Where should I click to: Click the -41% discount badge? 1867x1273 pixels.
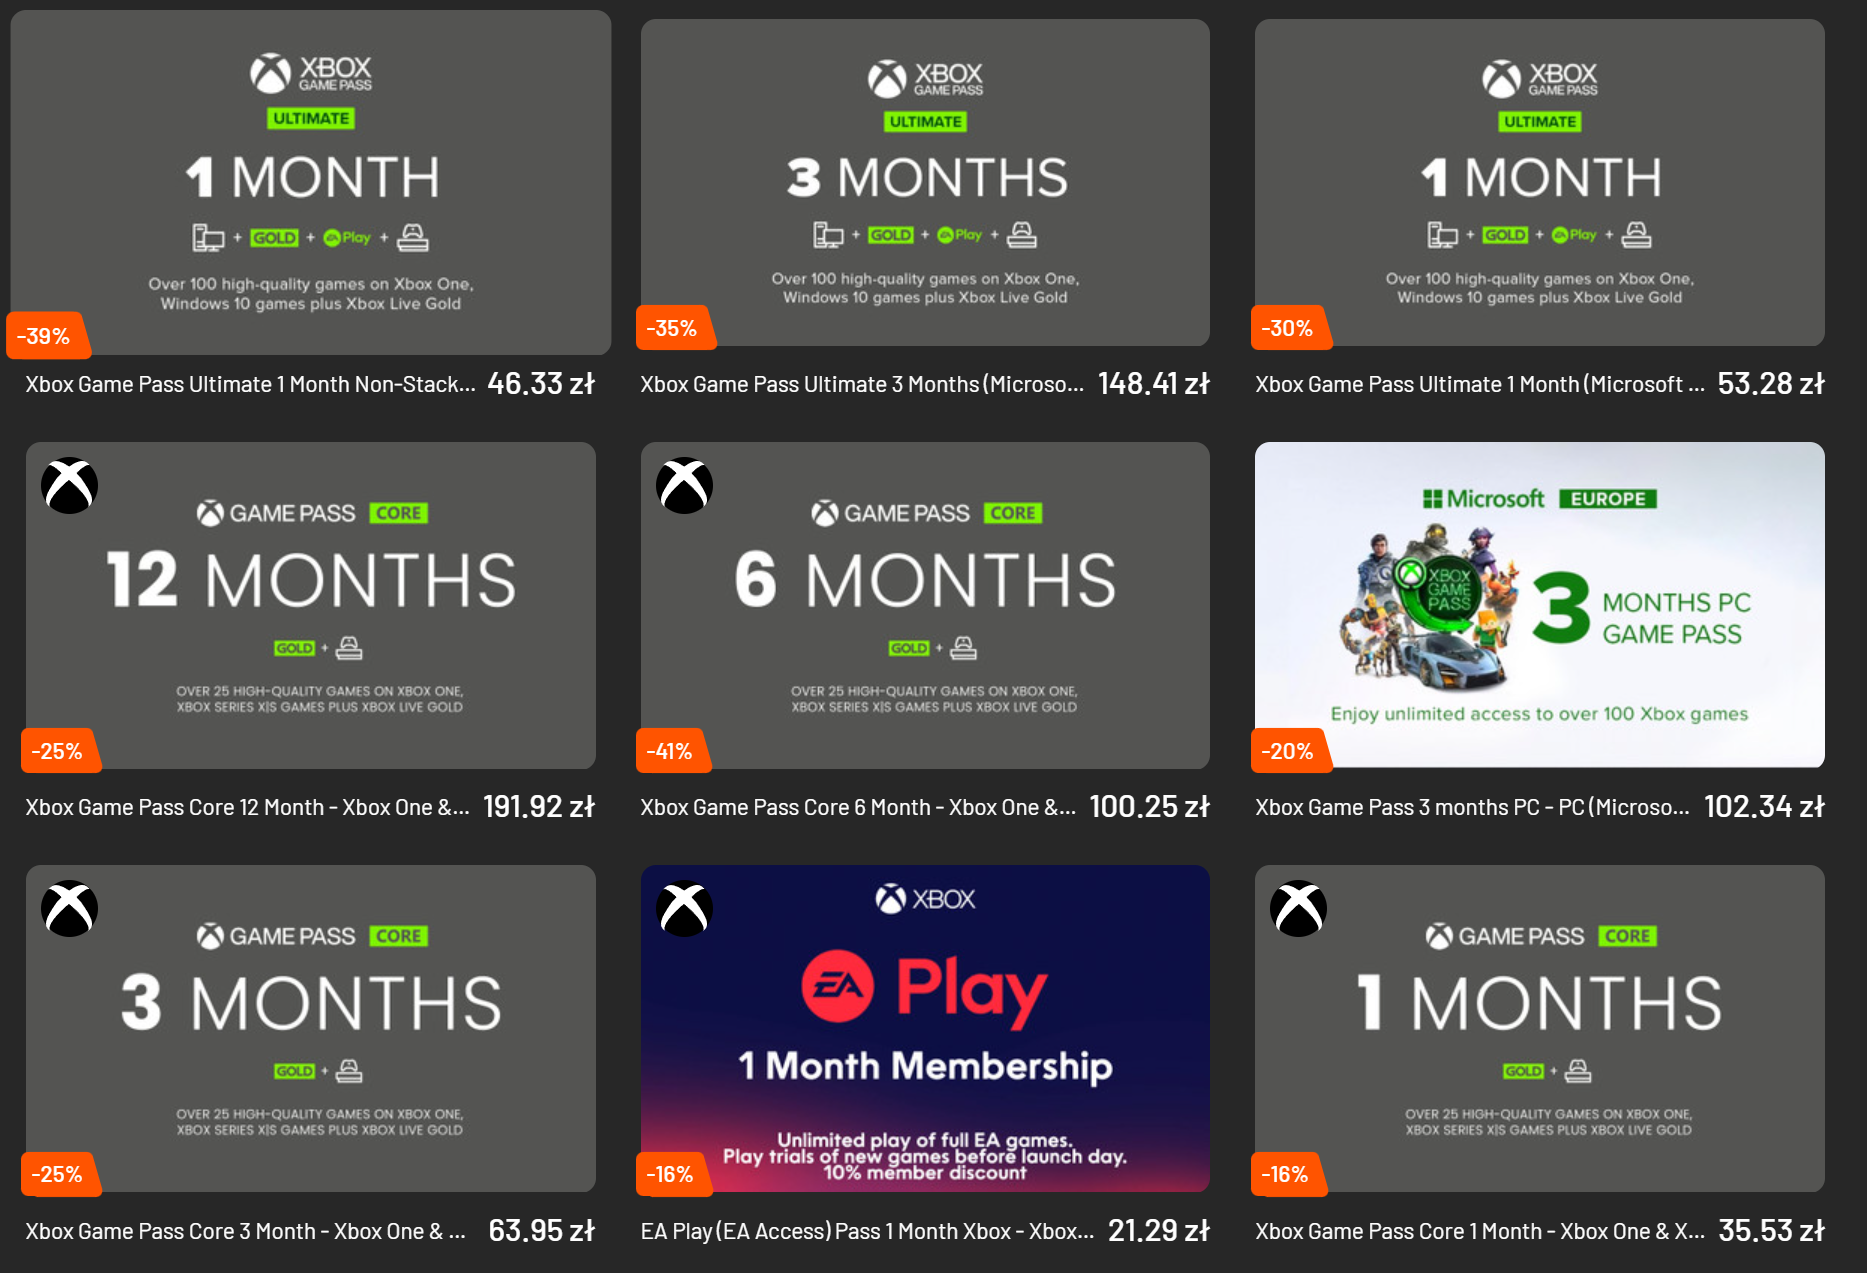(x=672, y=751)
